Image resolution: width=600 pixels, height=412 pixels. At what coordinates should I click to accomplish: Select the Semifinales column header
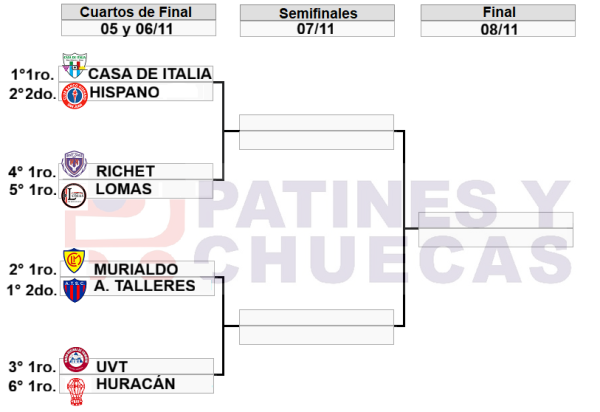[x=316, y=12]
